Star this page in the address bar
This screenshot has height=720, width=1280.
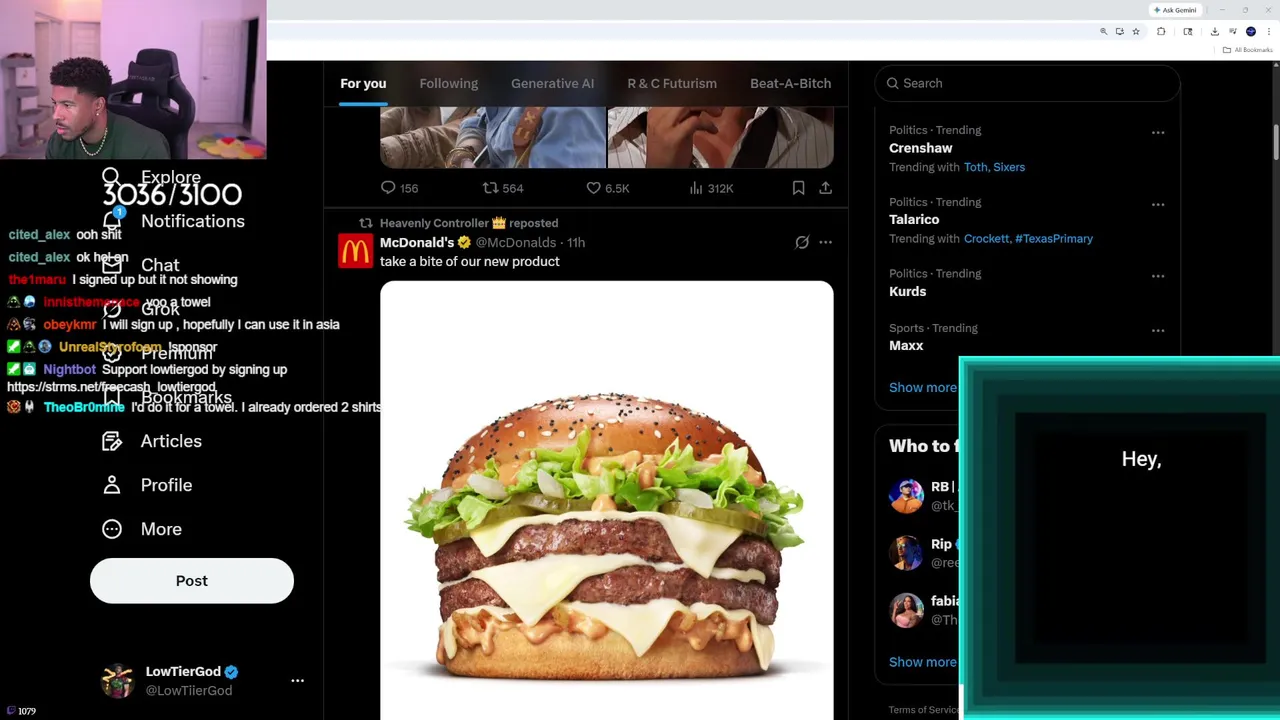click(x=1136, y=32)
